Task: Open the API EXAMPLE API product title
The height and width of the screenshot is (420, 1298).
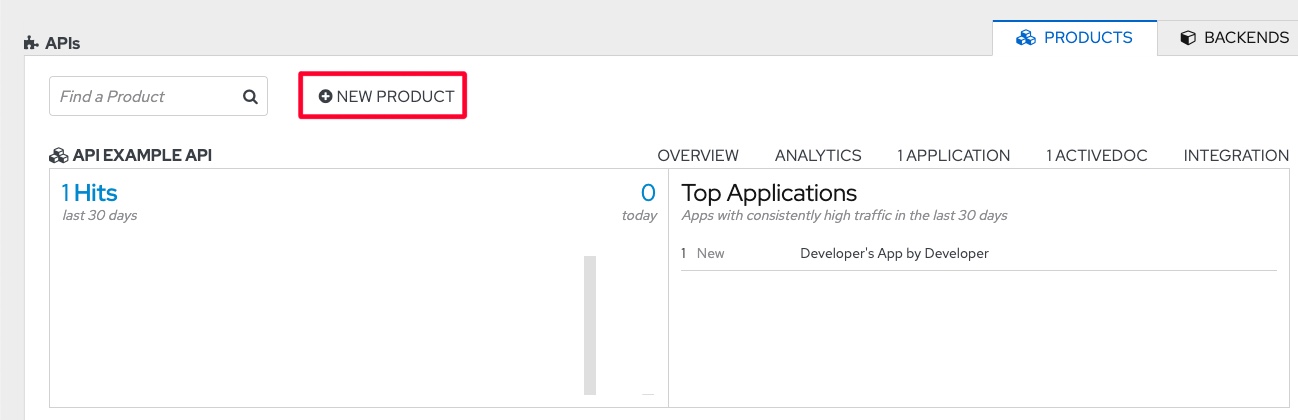Action: click(x=142, y=156)
